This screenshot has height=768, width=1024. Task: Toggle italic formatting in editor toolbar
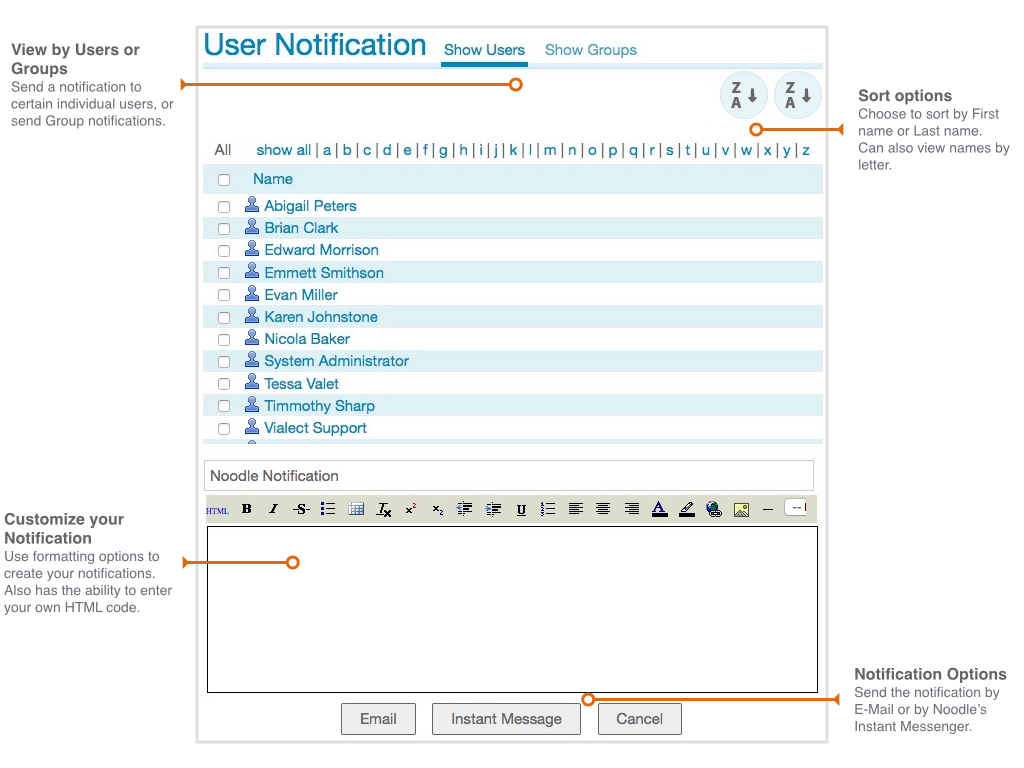click(x=273, y=509)
